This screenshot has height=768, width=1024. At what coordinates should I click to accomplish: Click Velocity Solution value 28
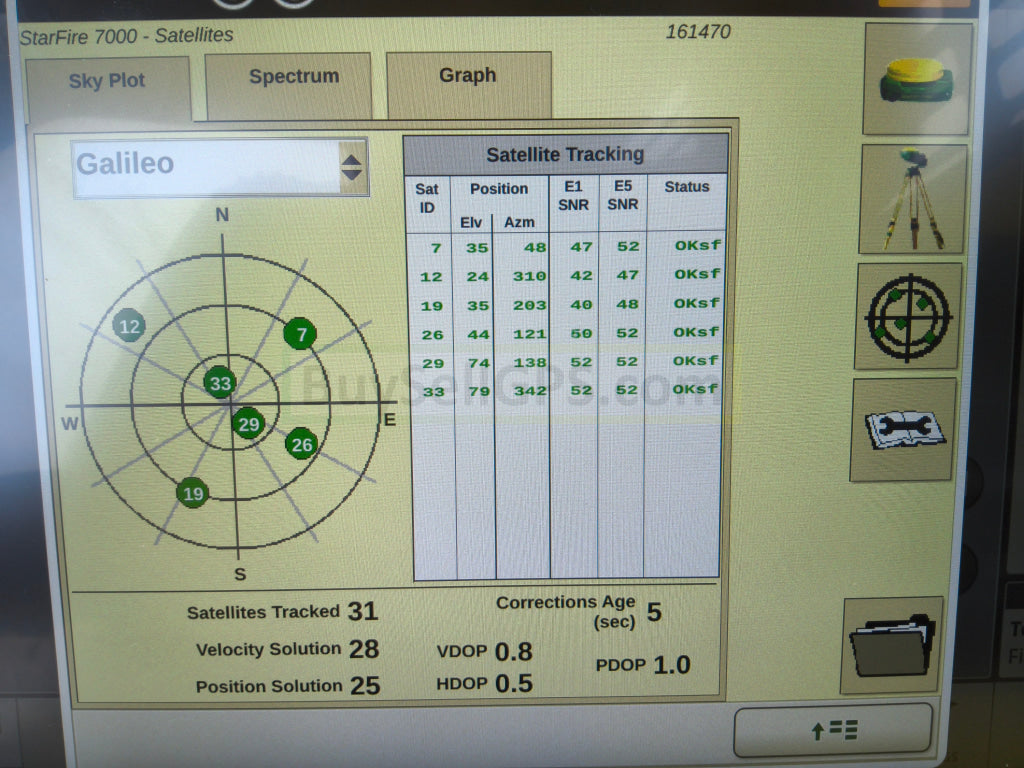pyautogui.click(x=364, y=649)
